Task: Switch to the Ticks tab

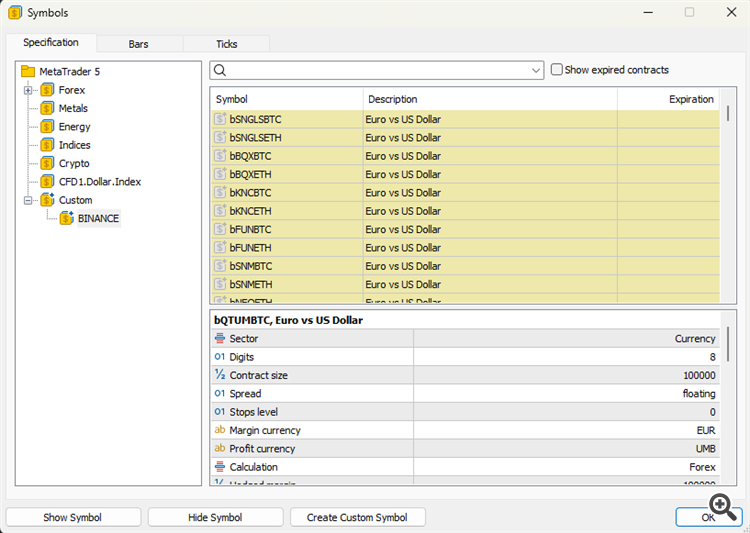Action: [x=227, y=44]
